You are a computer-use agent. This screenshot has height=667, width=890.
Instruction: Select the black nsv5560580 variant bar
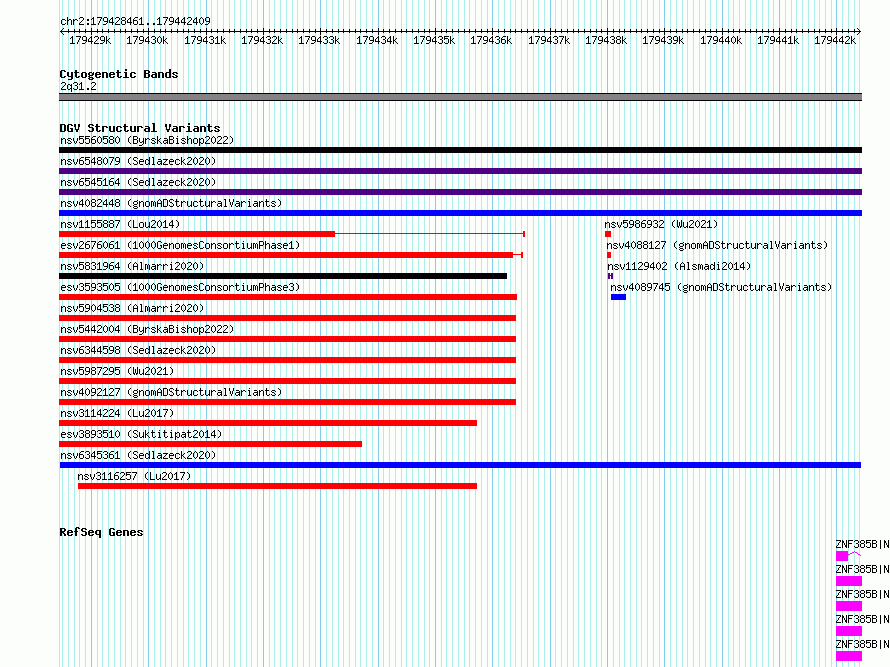click(460, 150)
